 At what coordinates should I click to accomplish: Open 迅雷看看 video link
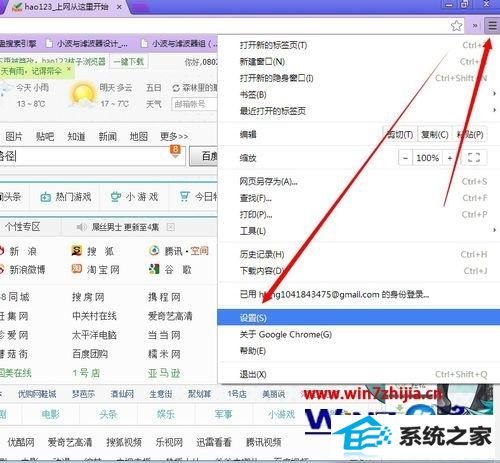(214, 442)
